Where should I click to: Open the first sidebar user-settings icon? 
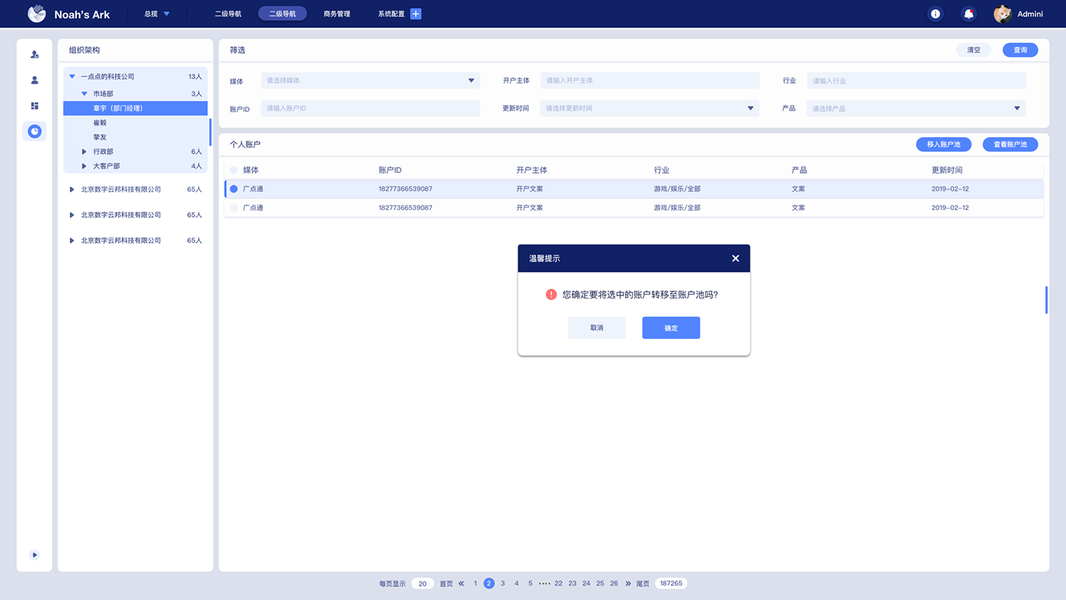point(35,54)
